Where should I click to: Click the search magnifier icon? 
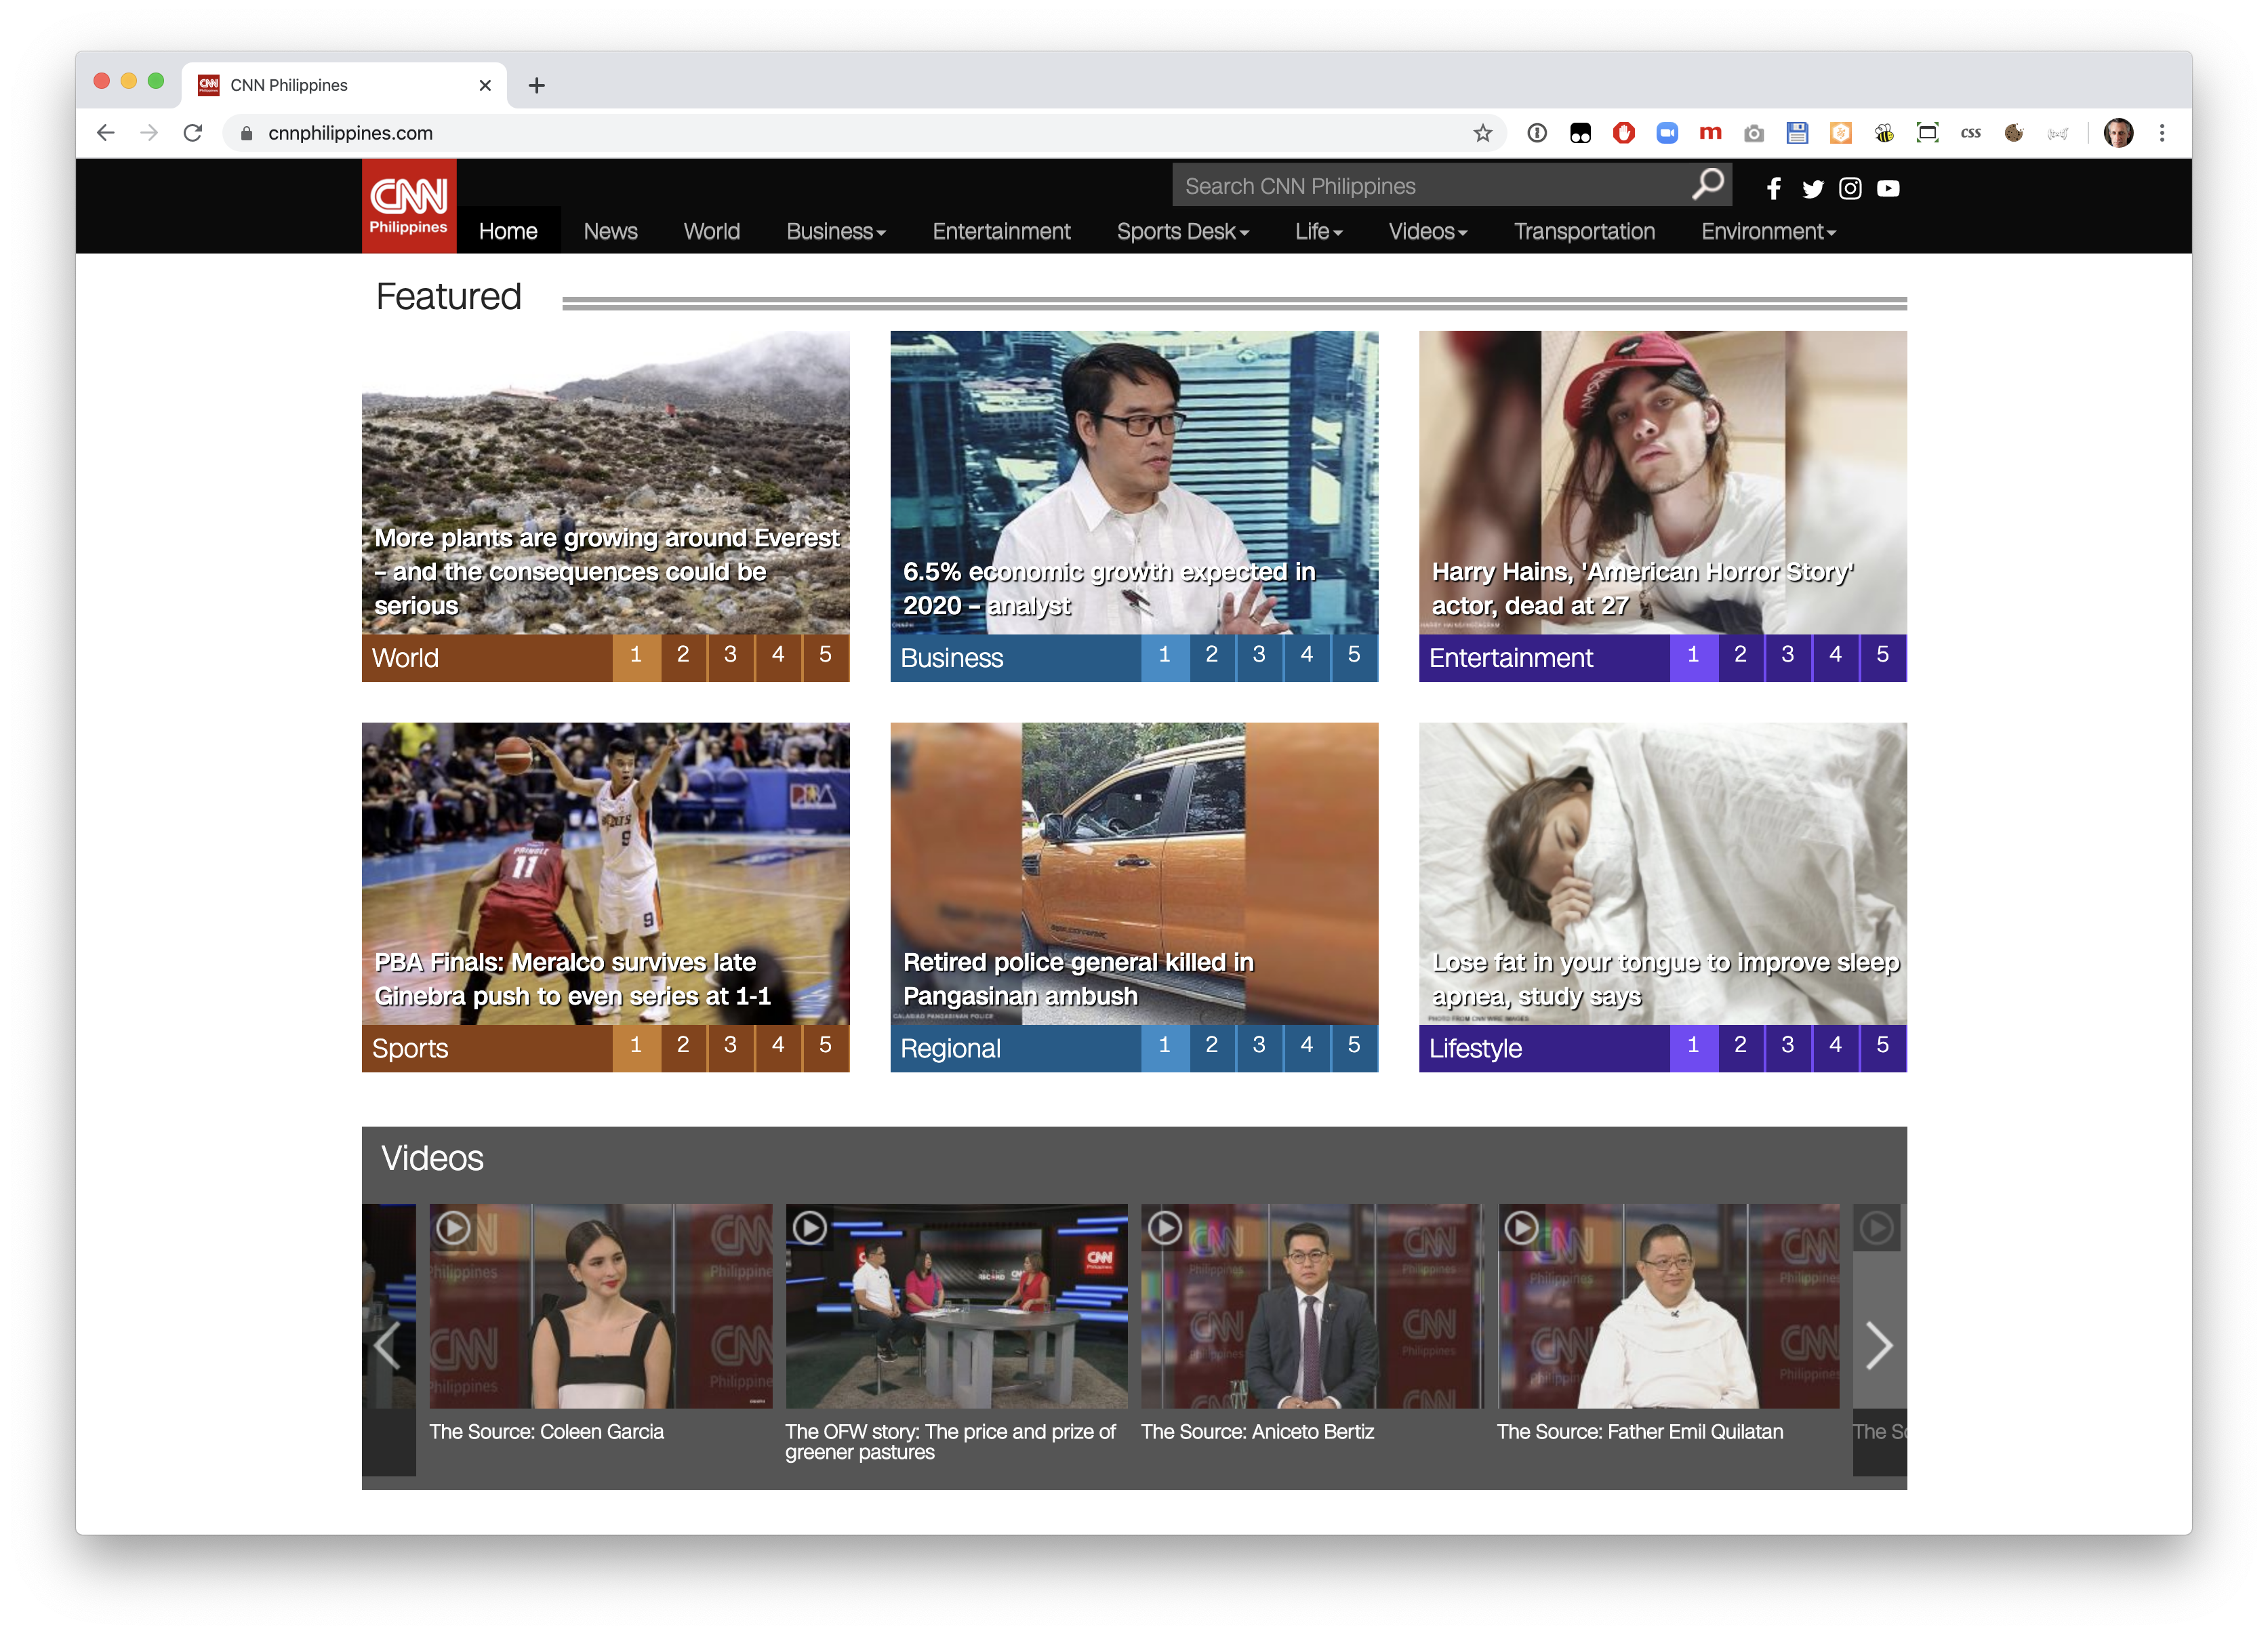point(1707,184)
